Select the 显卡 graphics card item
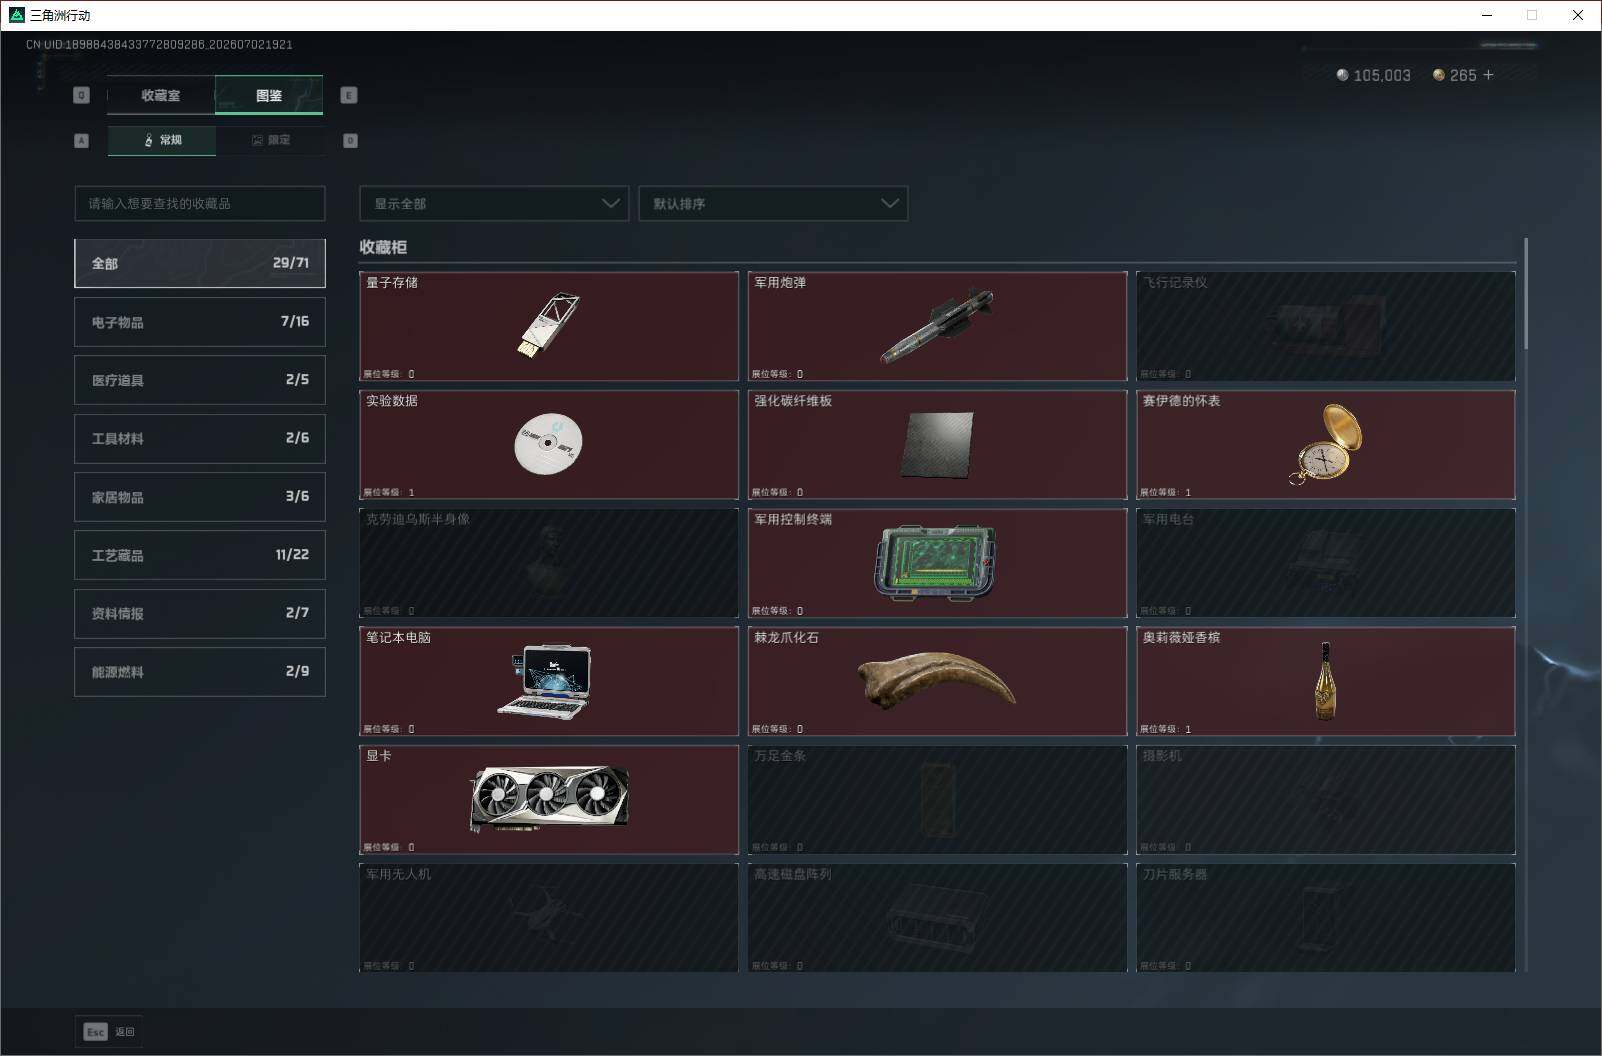This screenshot has height=1056, width=1602. click(x=549, y=799)
